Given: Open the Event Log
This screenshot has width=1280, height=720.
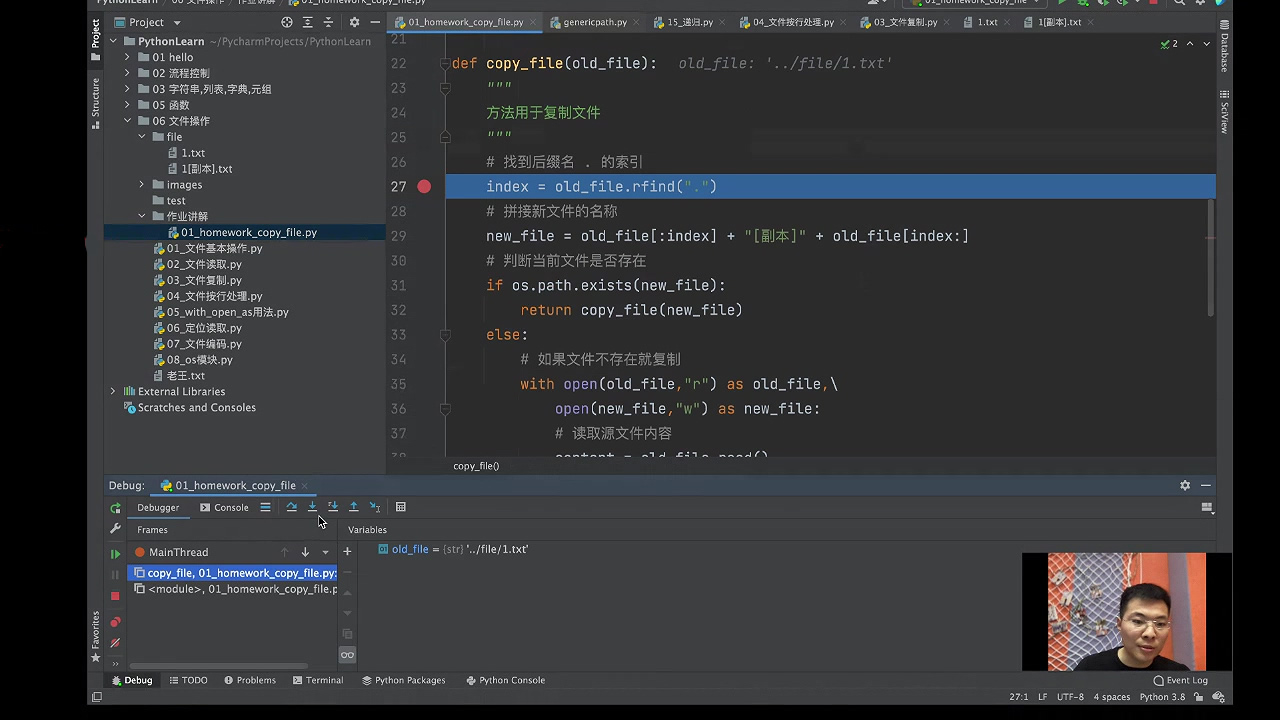Looking at the screenshot, I should click(1181, 680).
